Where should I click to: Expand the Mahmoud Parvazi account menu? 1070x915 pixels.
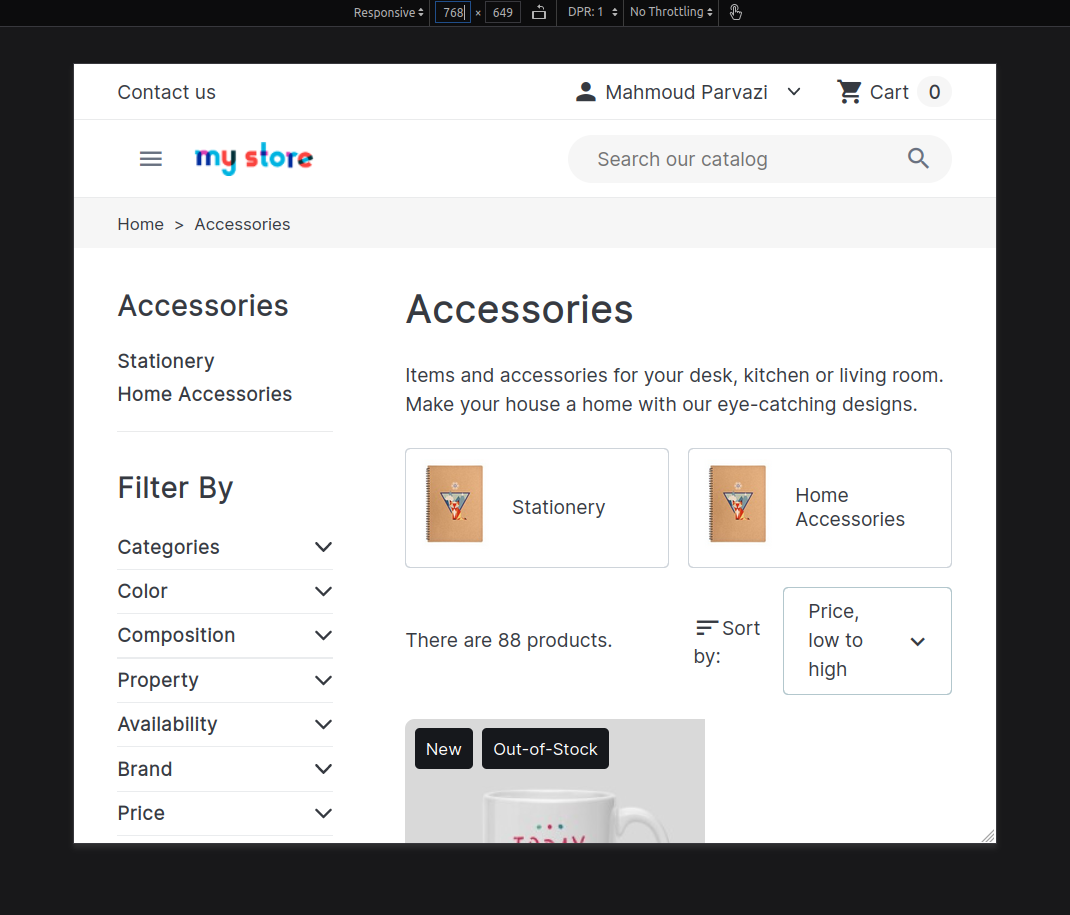click(793, 91)
